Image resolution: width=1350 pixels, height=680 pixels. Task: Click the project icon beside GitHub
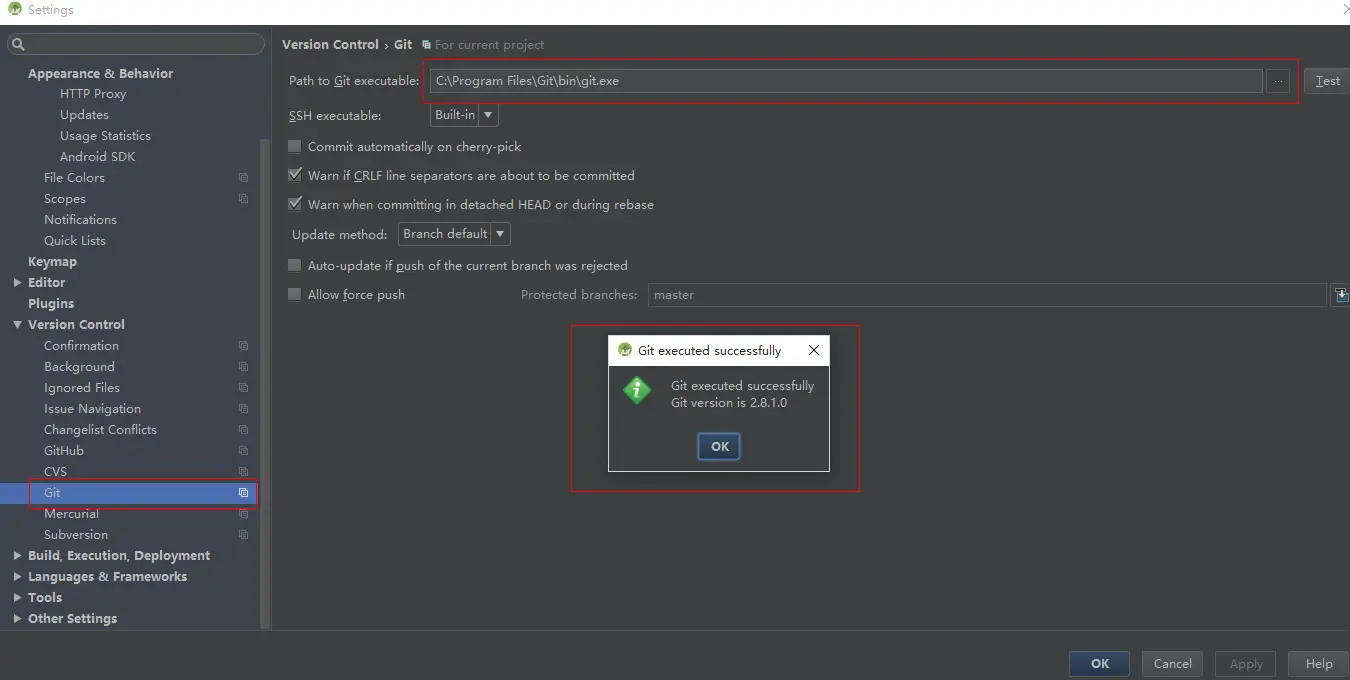tap(243, 451)
